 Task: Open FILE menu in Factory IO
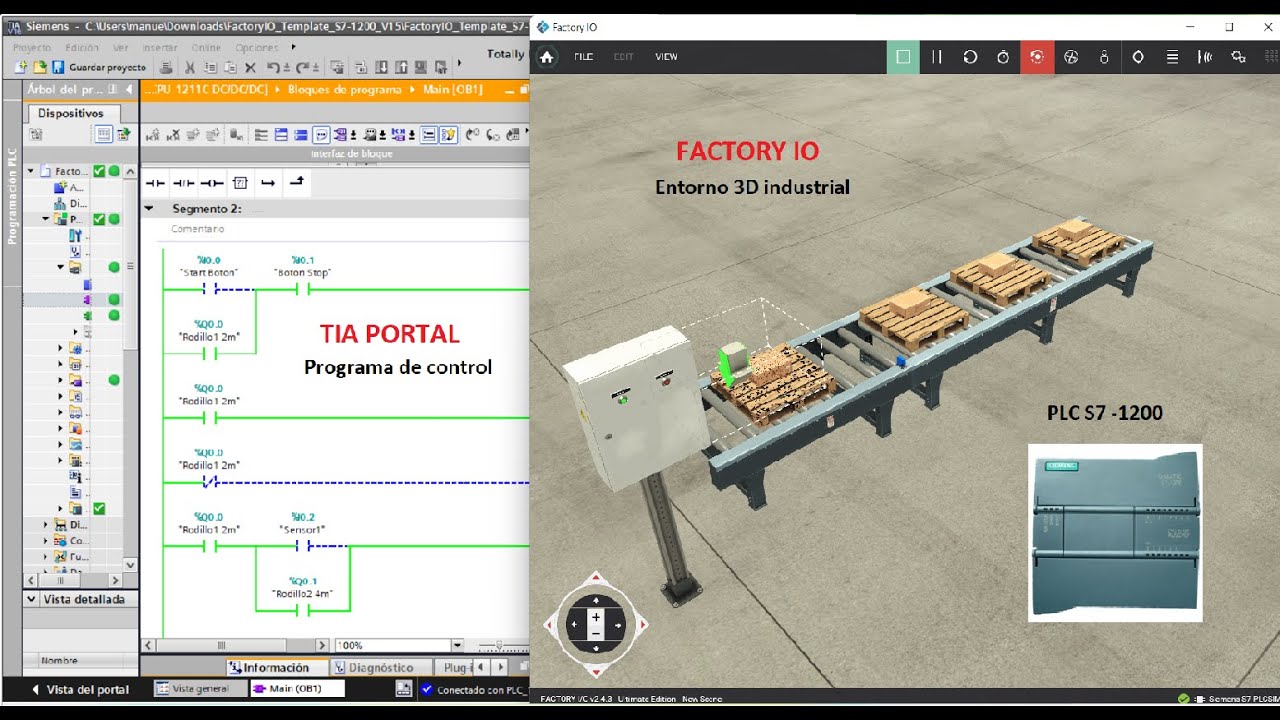tap(583, 57)
